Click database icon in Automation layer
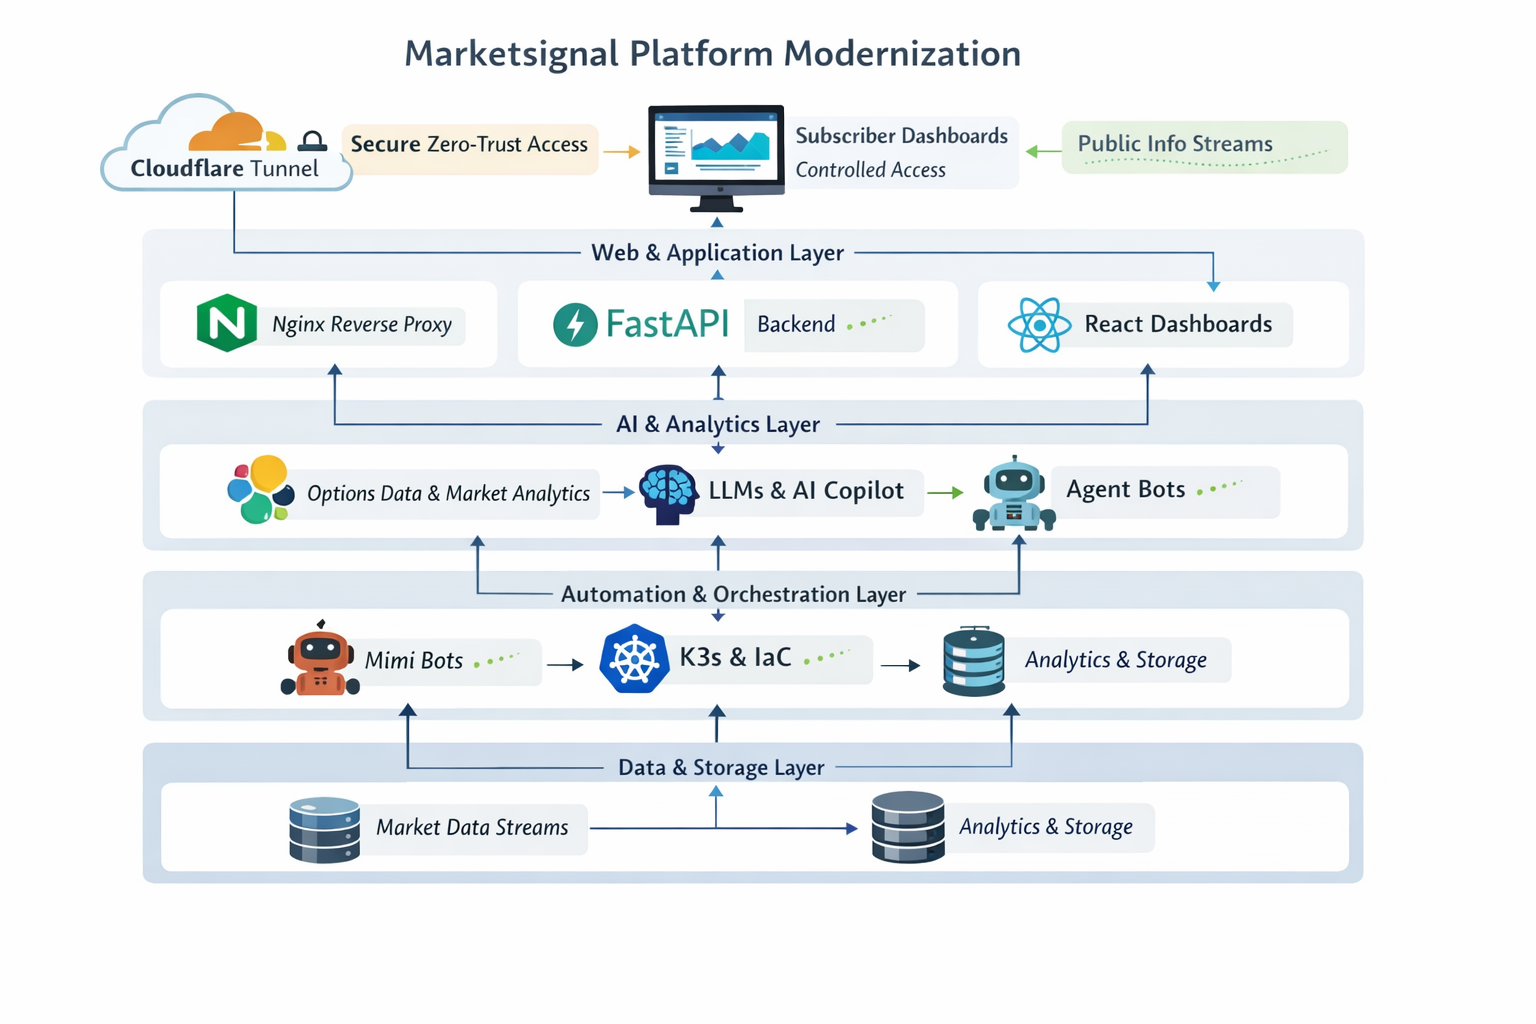1536x1024 pixels. click(973, 661)
